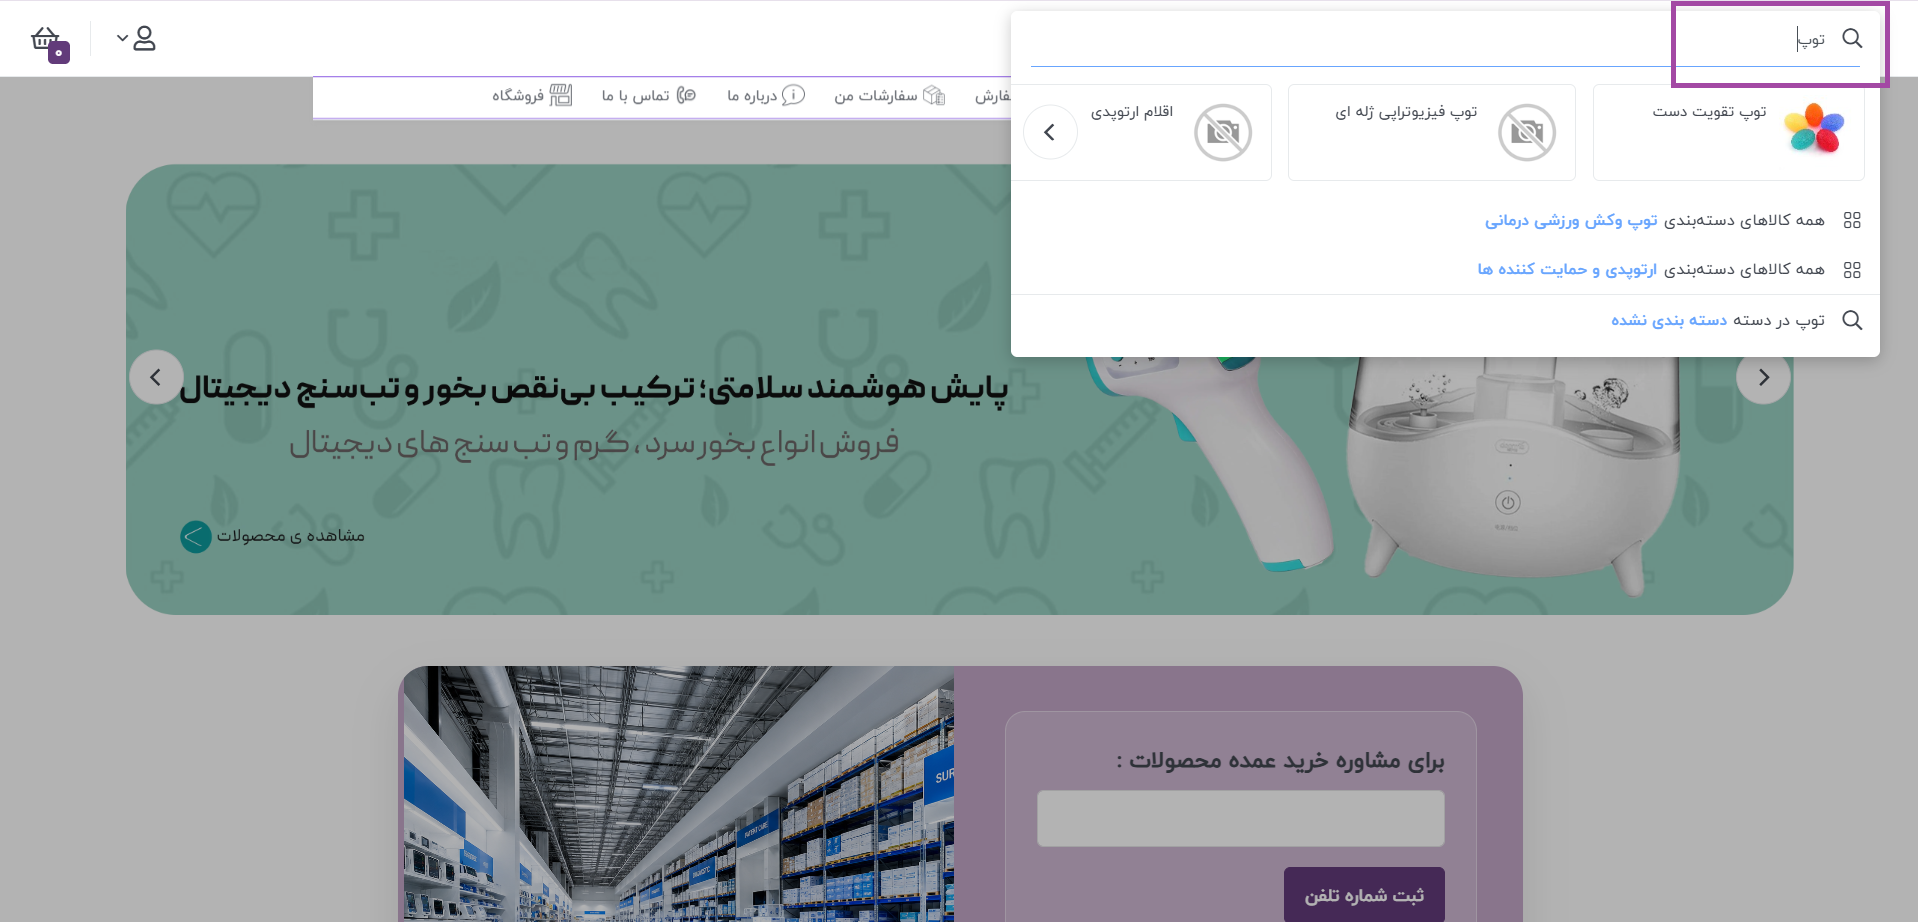1918x922 pixels.
Task: Click the orders package icon
Action: (x=934, y=95)
